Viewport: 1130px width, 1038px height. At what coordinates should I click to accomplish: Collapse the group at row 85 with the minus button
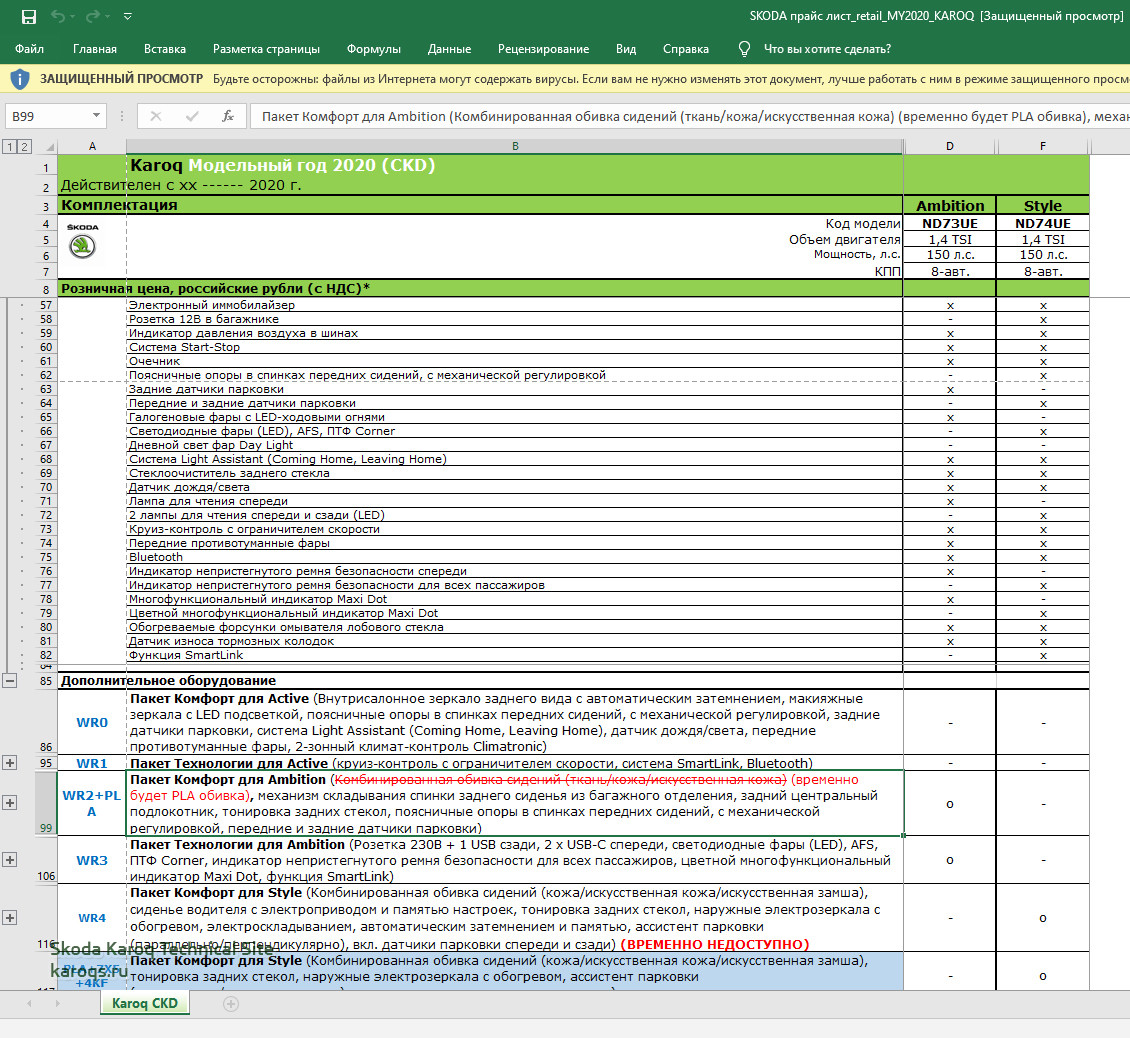(x=10, y=680)
